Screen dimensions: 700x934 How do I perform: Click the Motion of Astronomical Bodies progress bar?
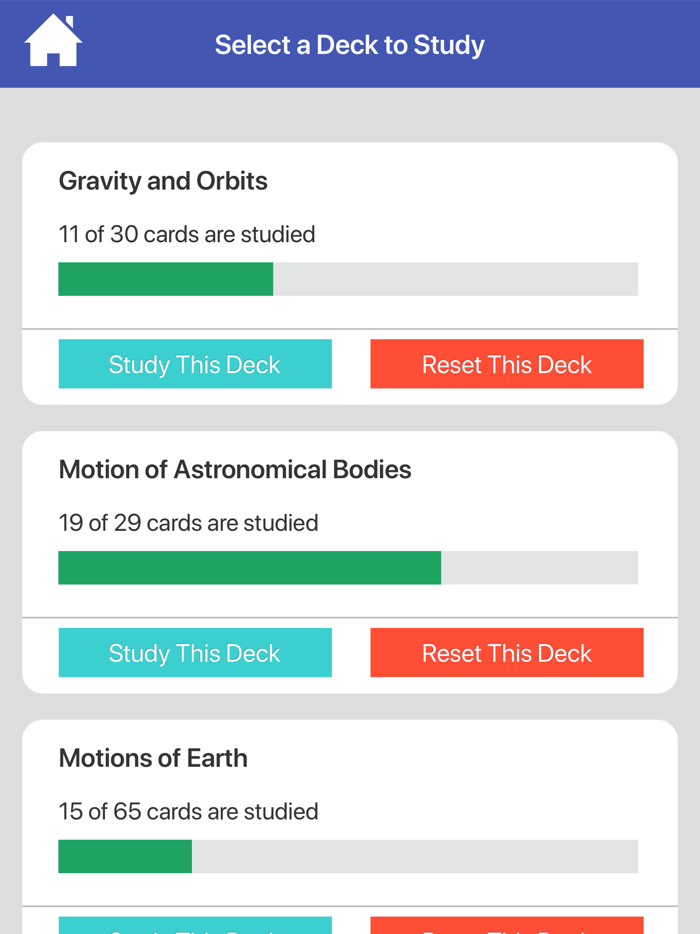click(x=348, y=567)
